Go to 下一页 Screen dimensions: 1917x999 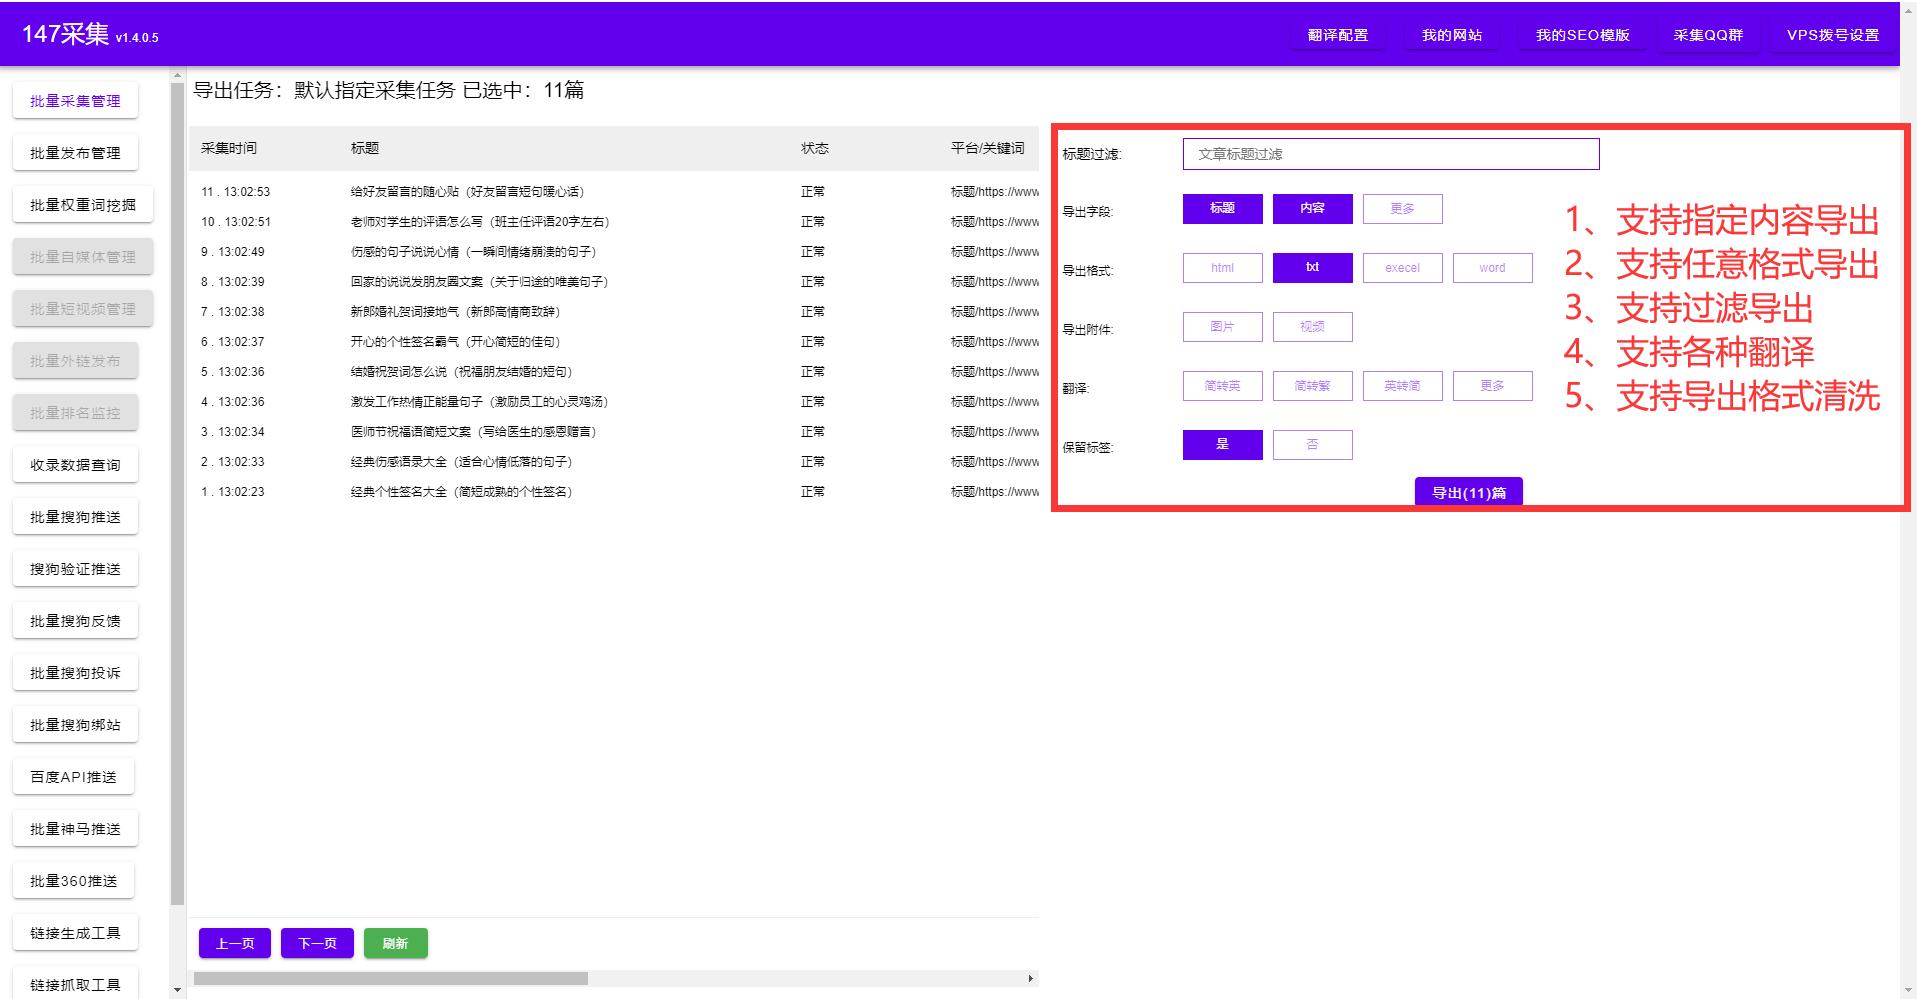click(x=317, y=942)
